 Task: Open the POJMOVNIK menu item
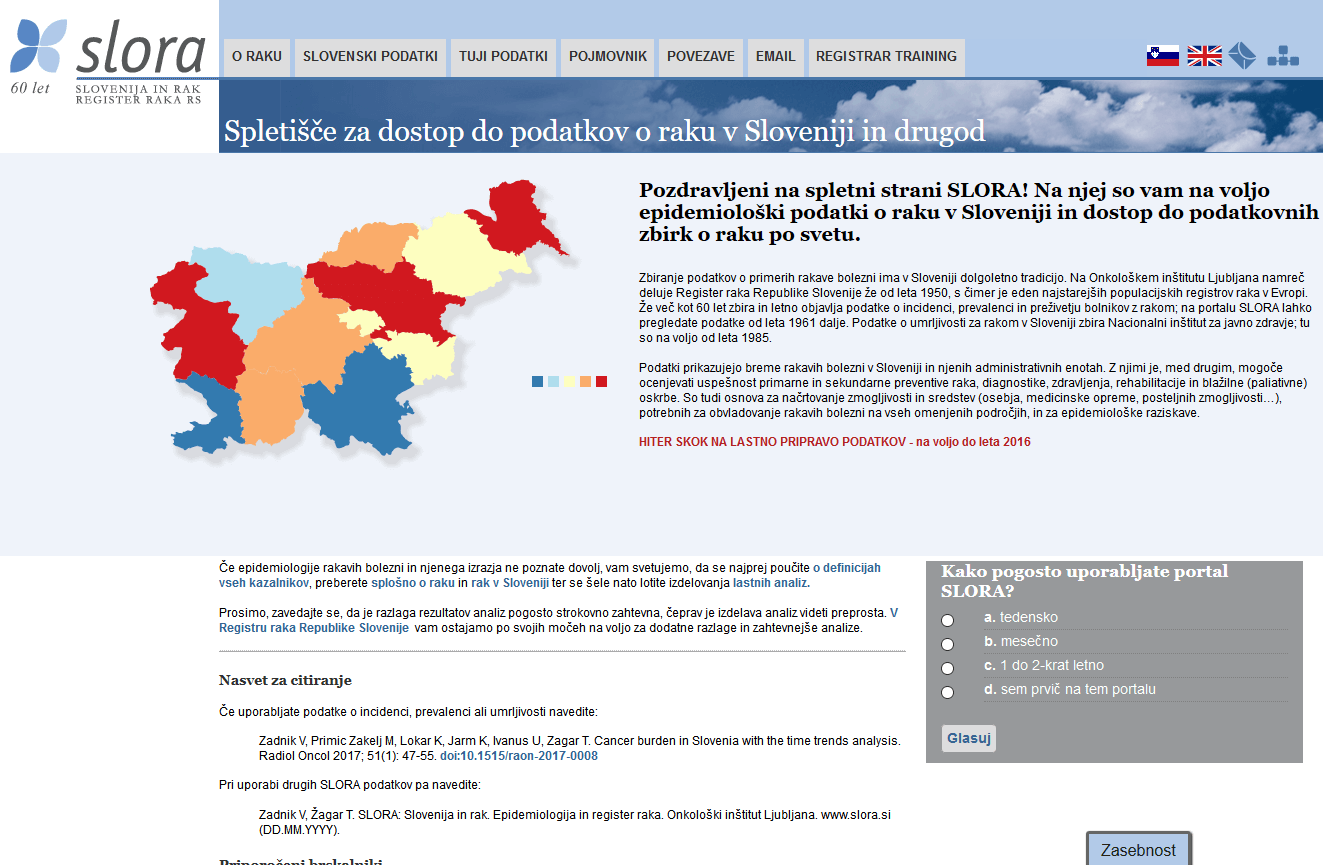(x=608, y=57)
